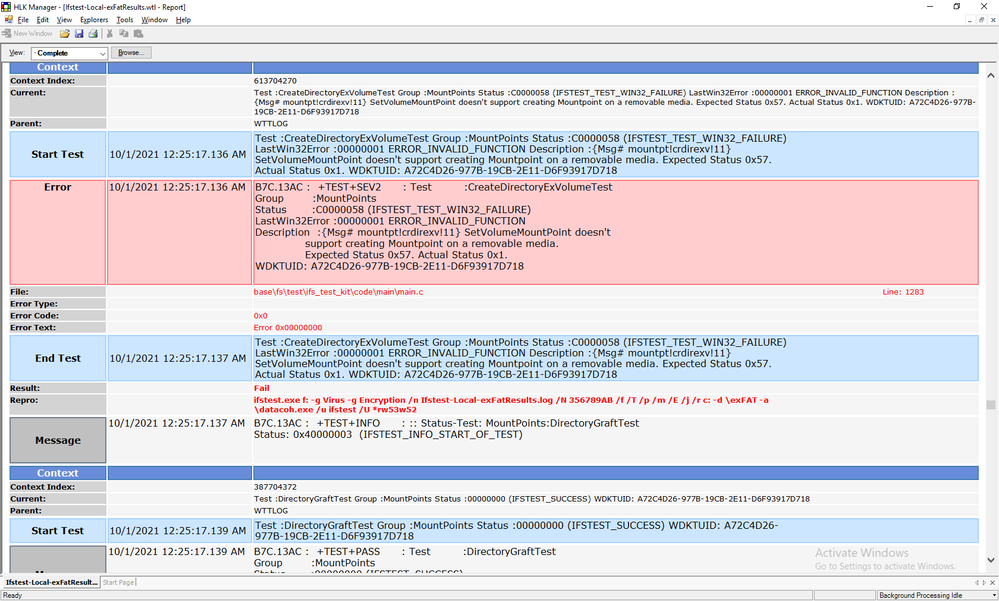Click the Start Test label at 12:25:17.139

57,531
